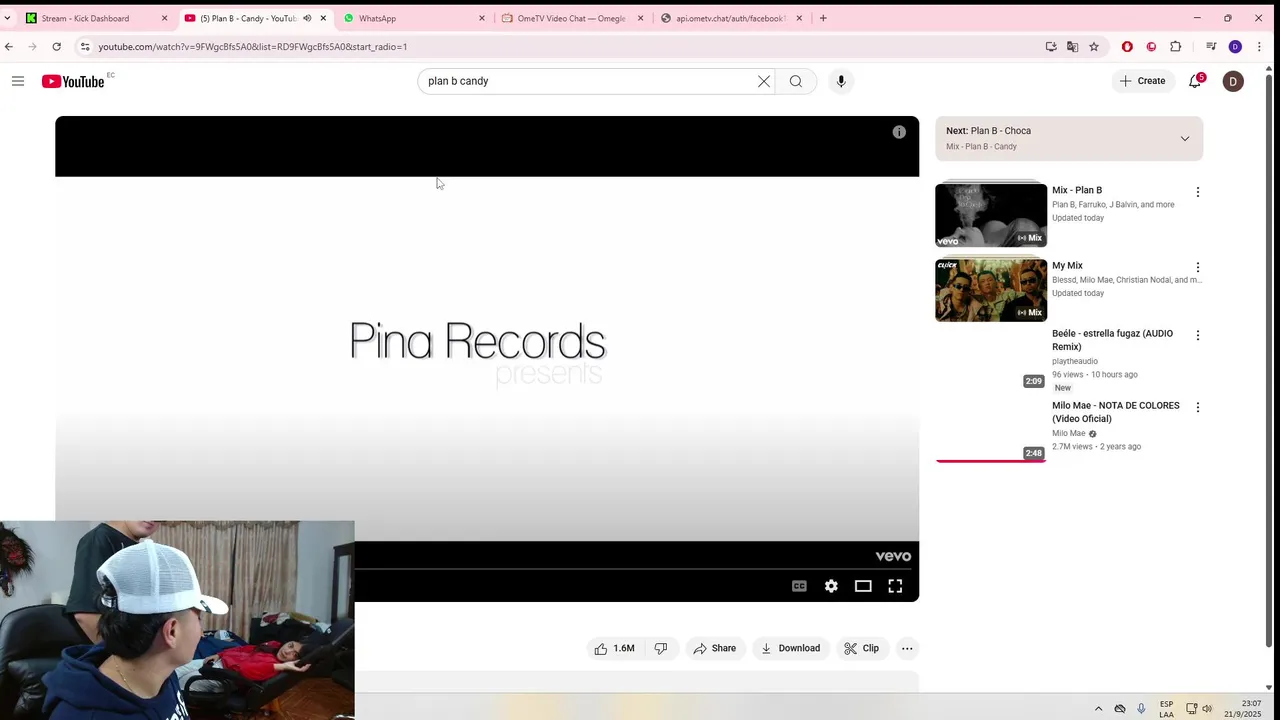This screenshot has height=720, width=1280.
Task: Download the video
Action: [790, 648]
